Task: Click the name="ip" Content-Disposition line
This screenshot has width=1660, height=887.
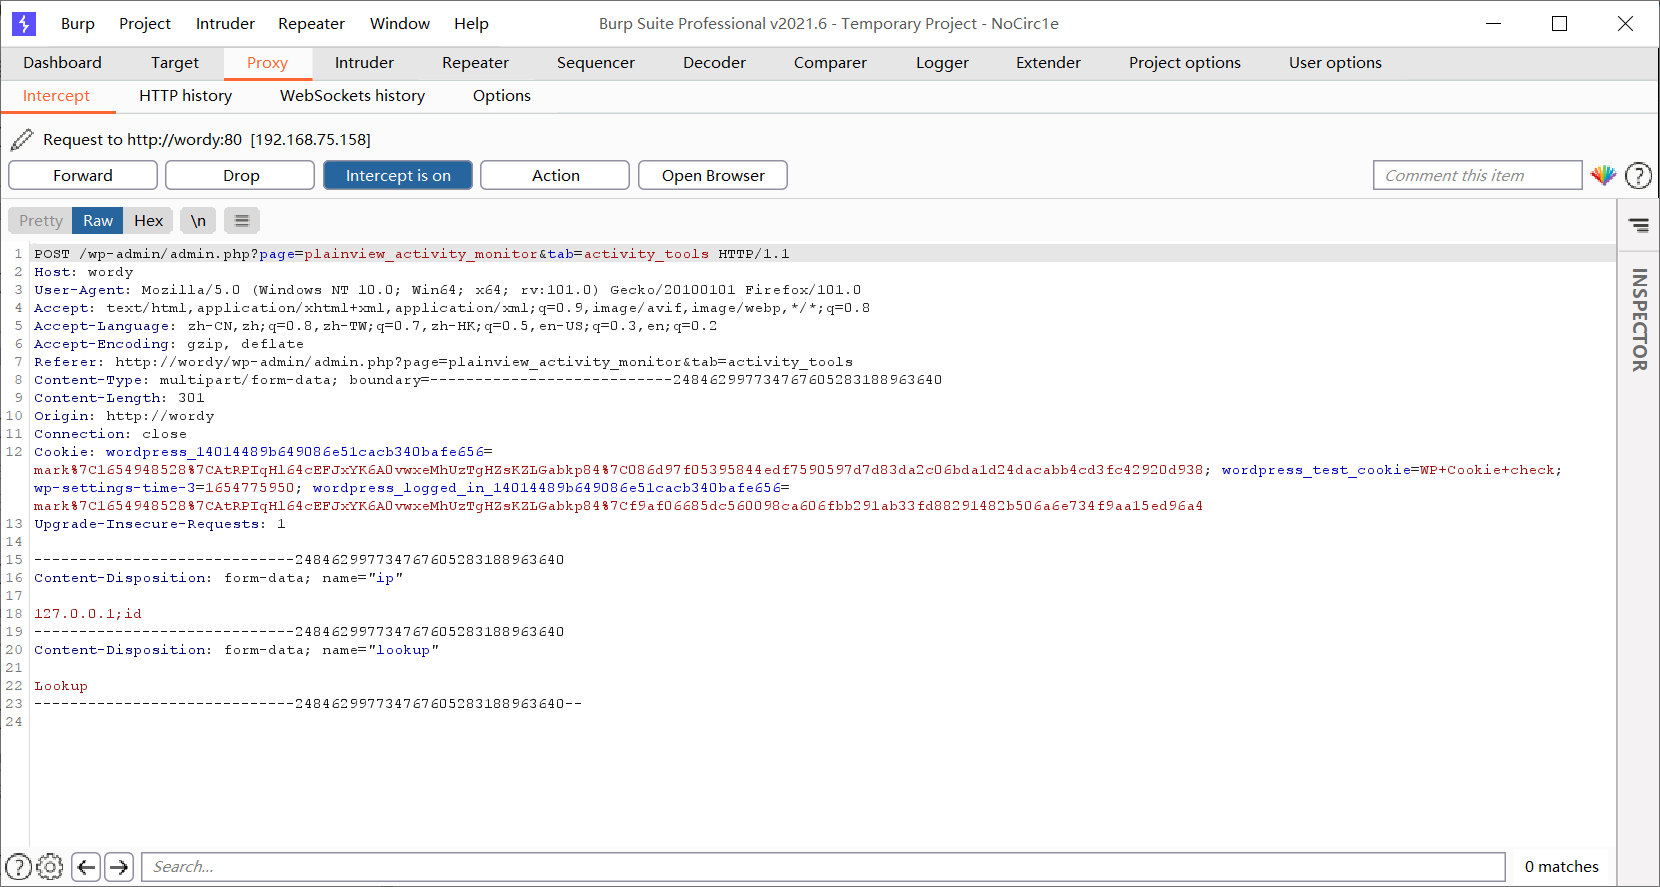Action: [218, 578]
